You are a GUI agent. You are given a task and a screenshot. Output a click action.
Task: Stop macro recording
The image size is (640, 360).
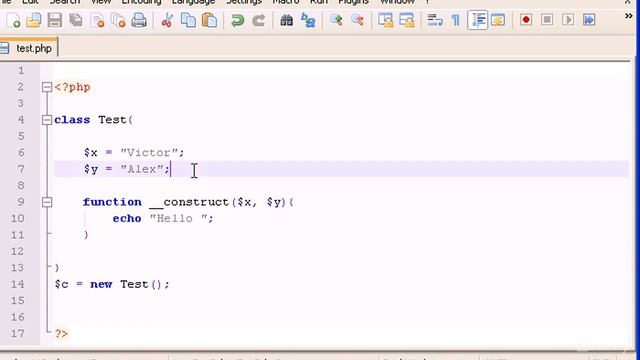[x=547, y=20]
